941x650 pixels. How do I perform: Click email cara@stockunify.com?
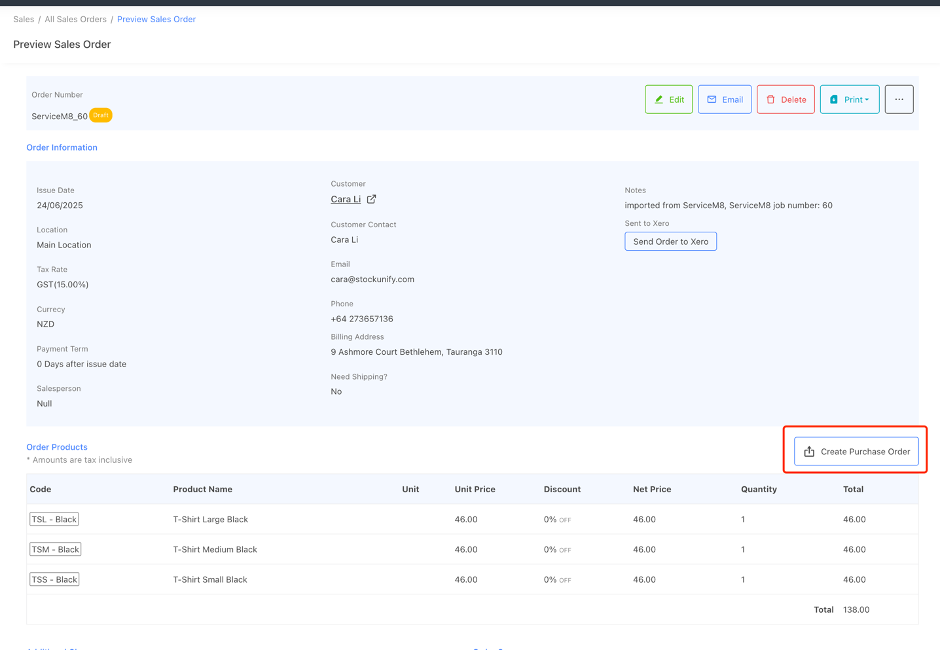click(372, 279)
